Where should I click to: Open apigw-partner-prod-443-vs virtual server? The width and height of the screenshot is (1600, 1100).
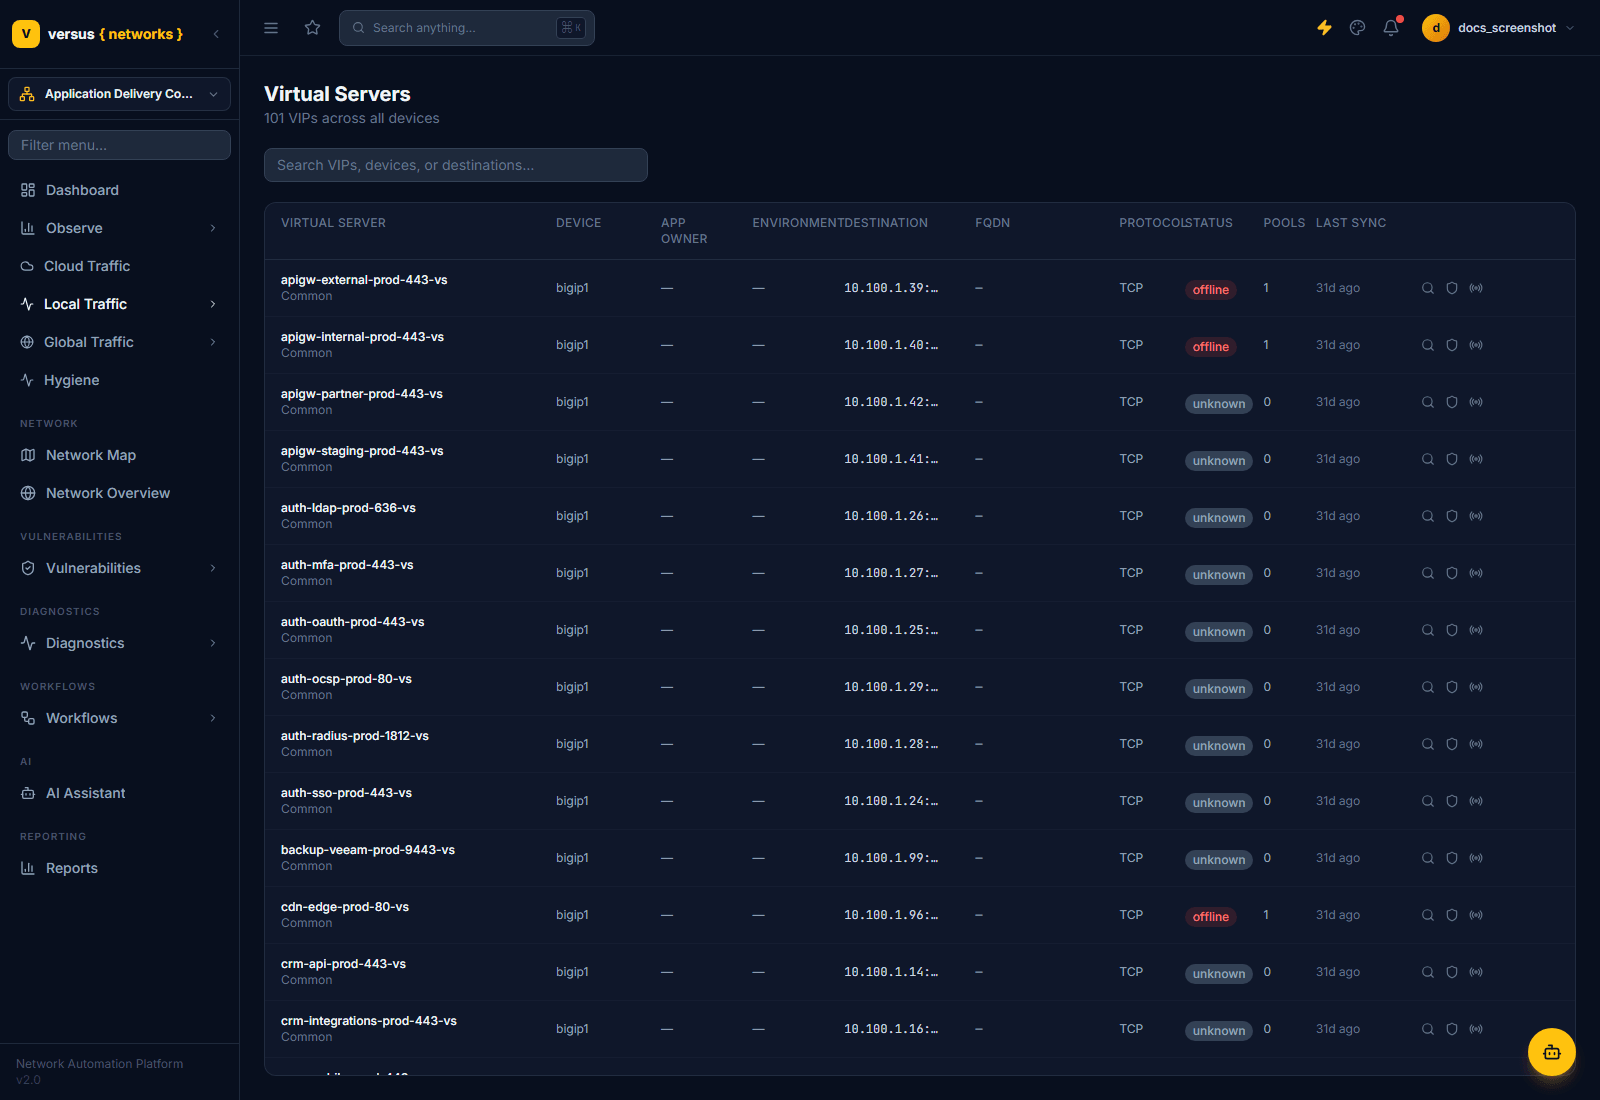(x=362, y=394)
